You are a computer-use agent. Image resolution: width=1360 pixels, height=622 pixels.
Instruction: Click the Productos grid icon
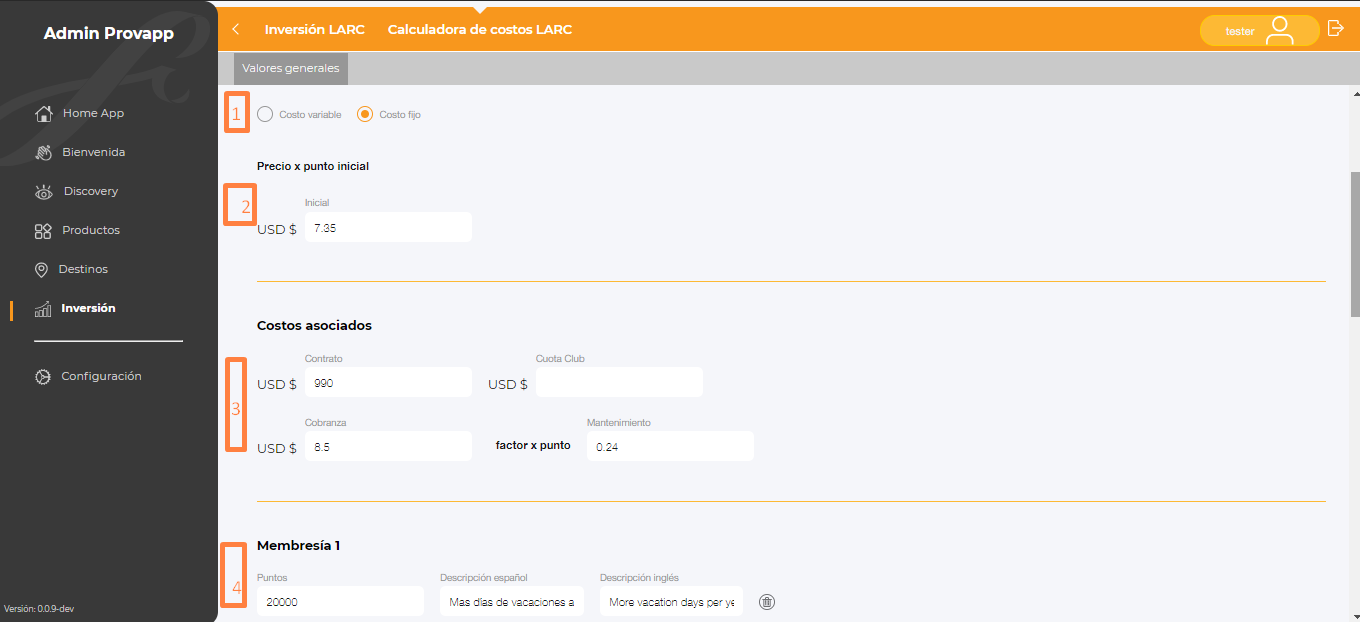43,231
